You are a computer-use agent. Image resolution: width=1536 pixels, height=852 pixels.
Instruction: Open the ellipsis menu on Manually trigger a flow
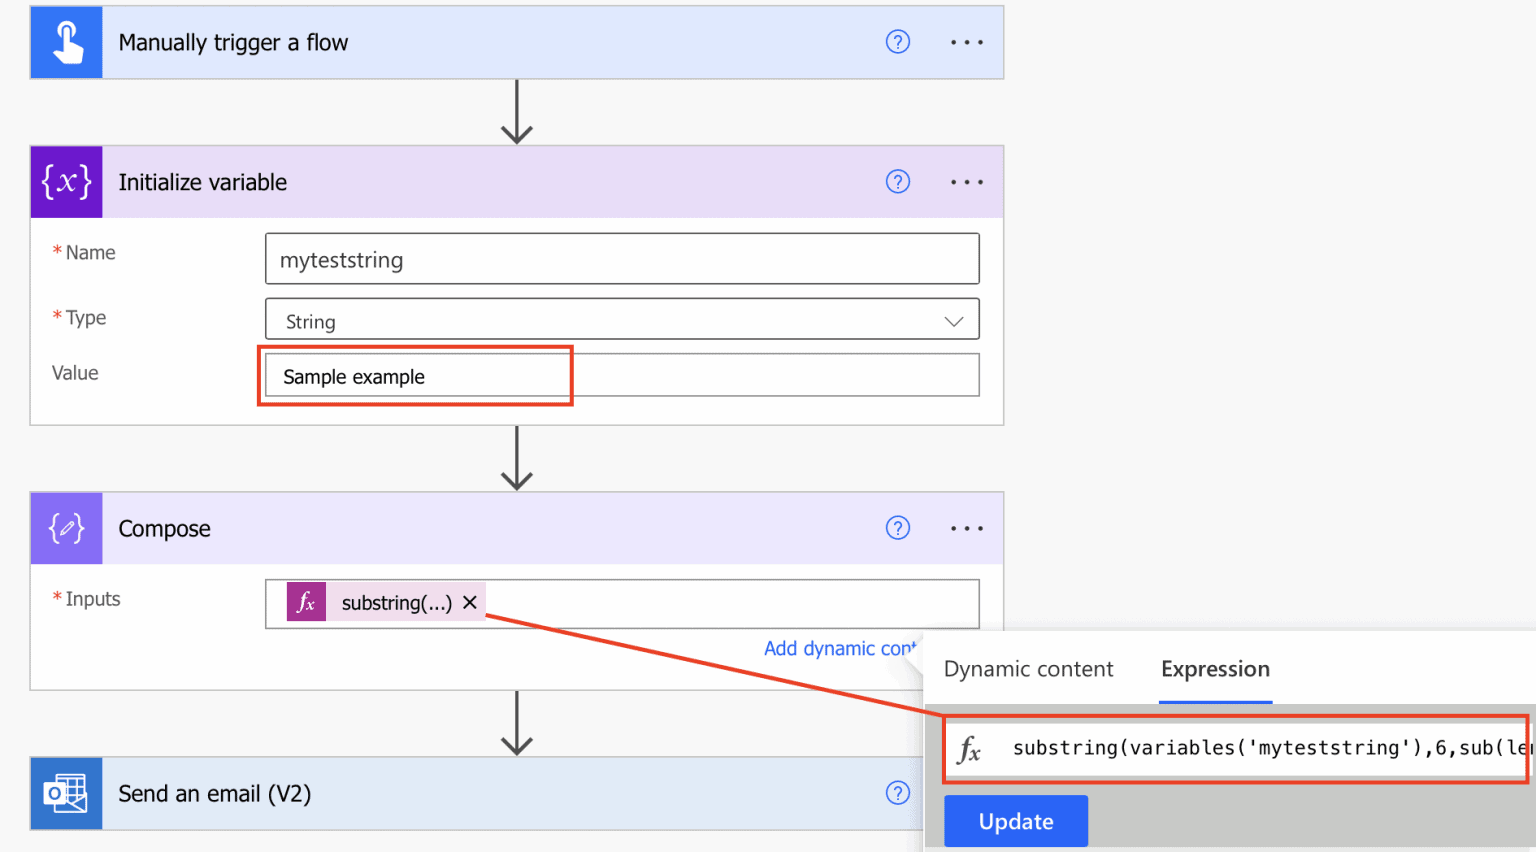click(966, 41)
